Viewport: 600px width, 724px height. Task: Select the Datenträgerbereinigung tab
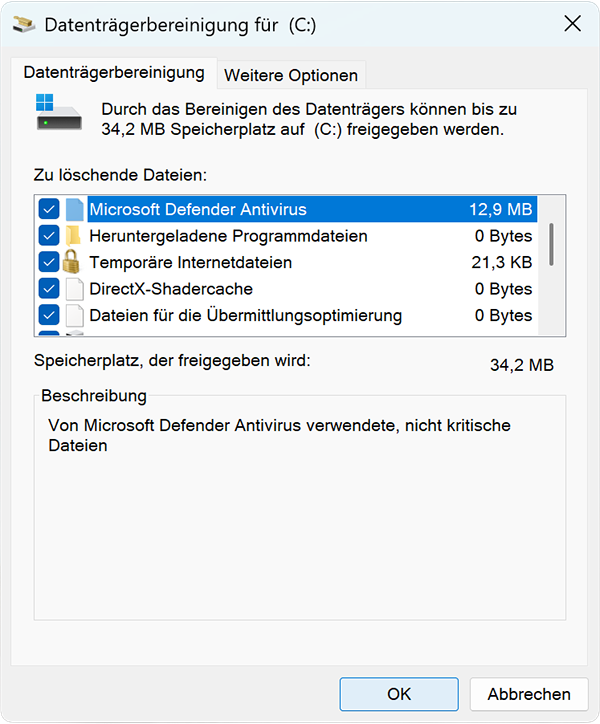(x=113, y=73)
